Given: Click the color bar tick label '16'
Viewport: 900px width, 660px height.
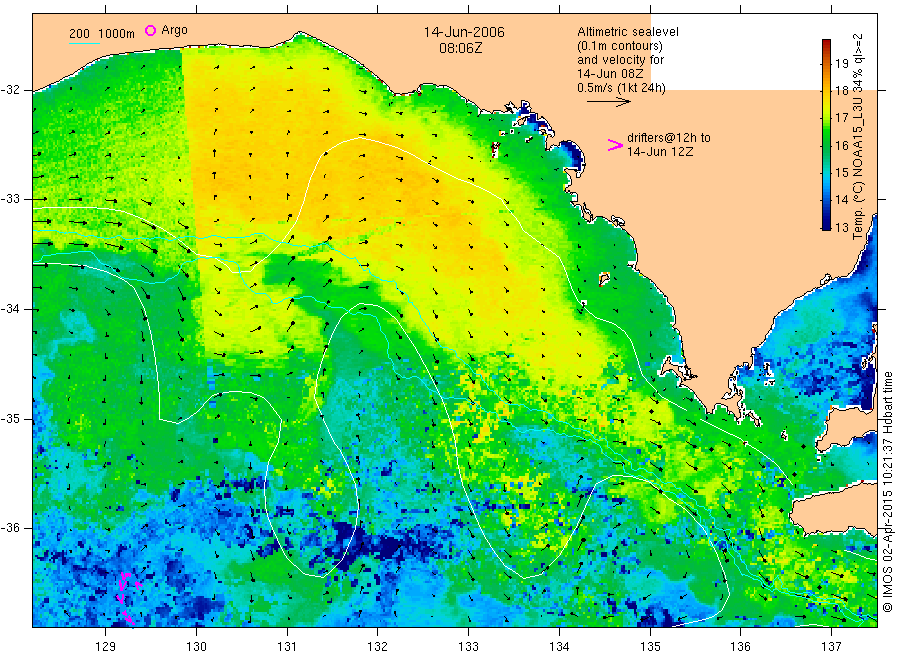Looking at the screenshot, I should pos(841,145).
